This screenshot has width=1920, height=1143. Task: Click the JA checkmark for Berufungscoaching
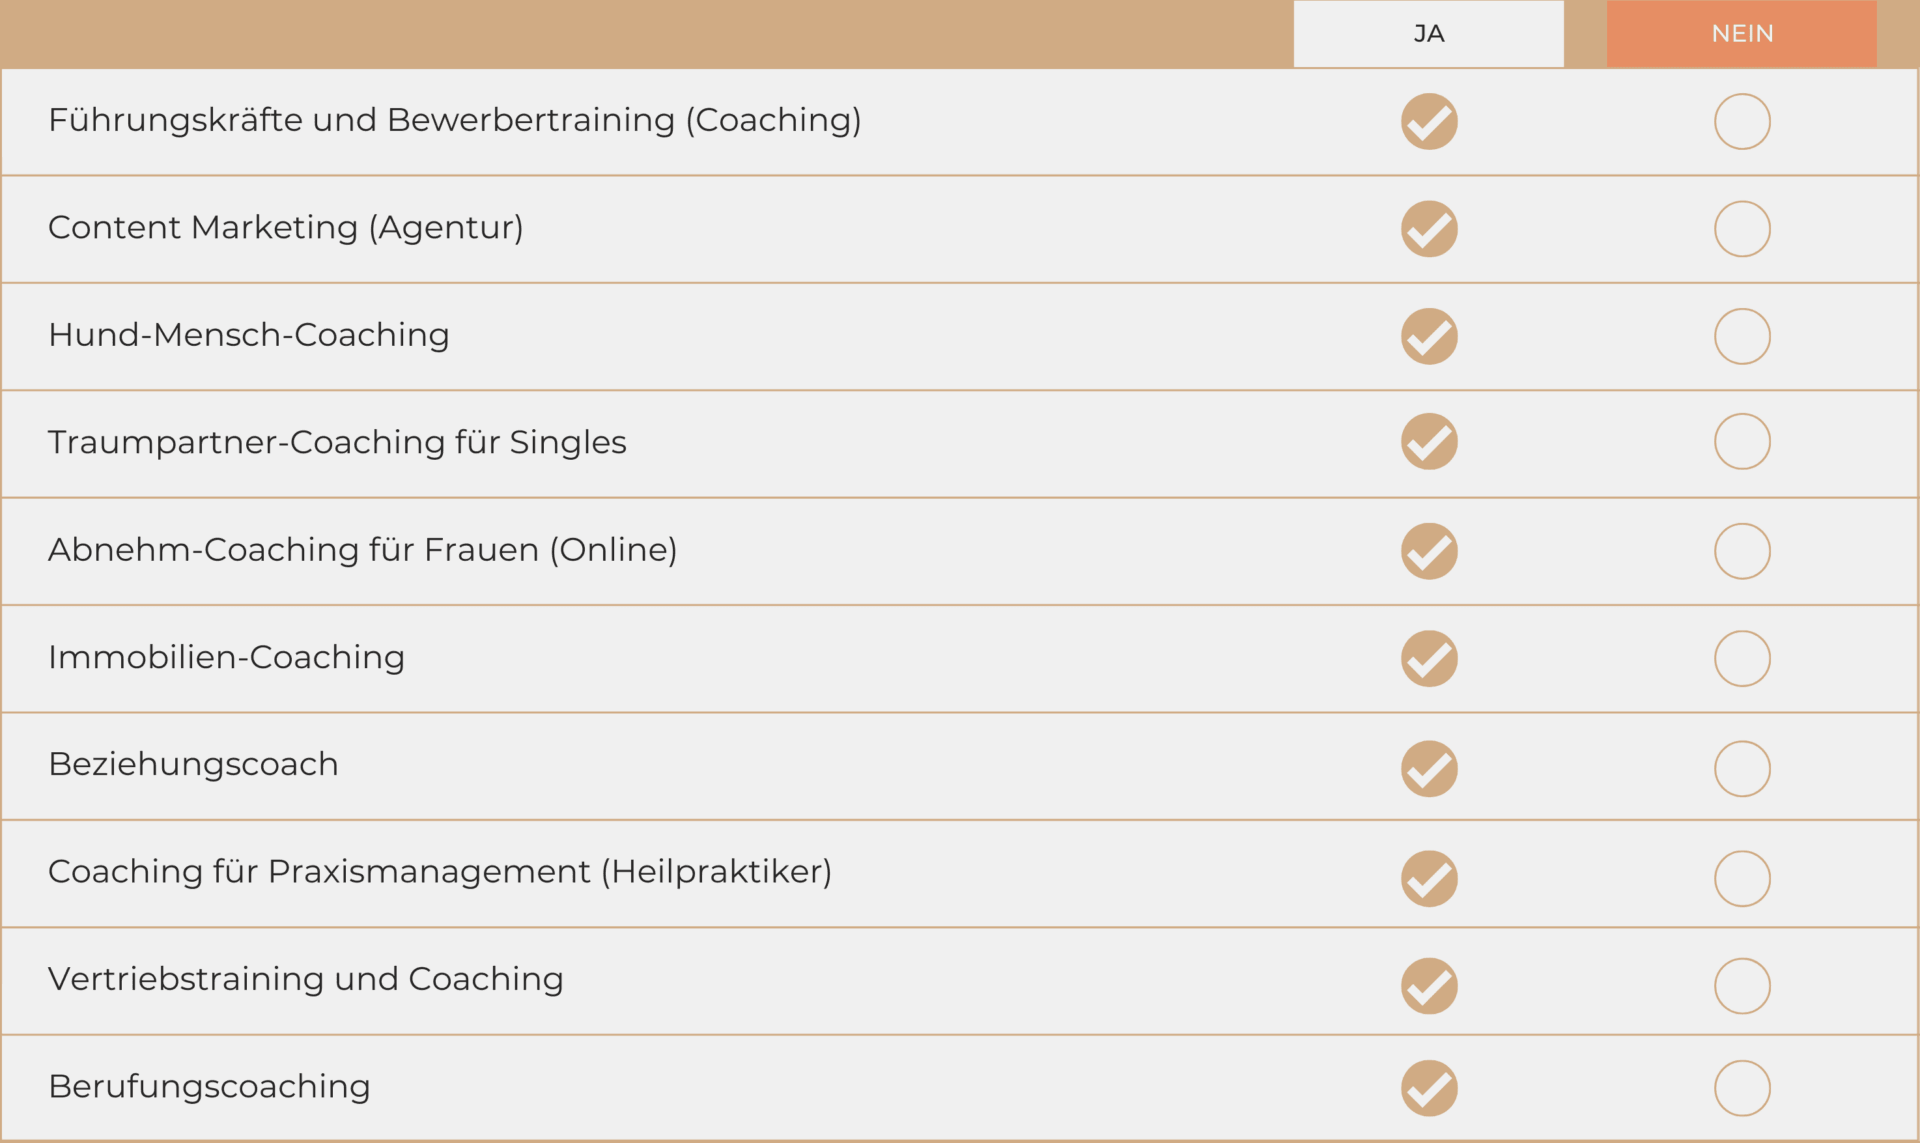(1429, 1088)
